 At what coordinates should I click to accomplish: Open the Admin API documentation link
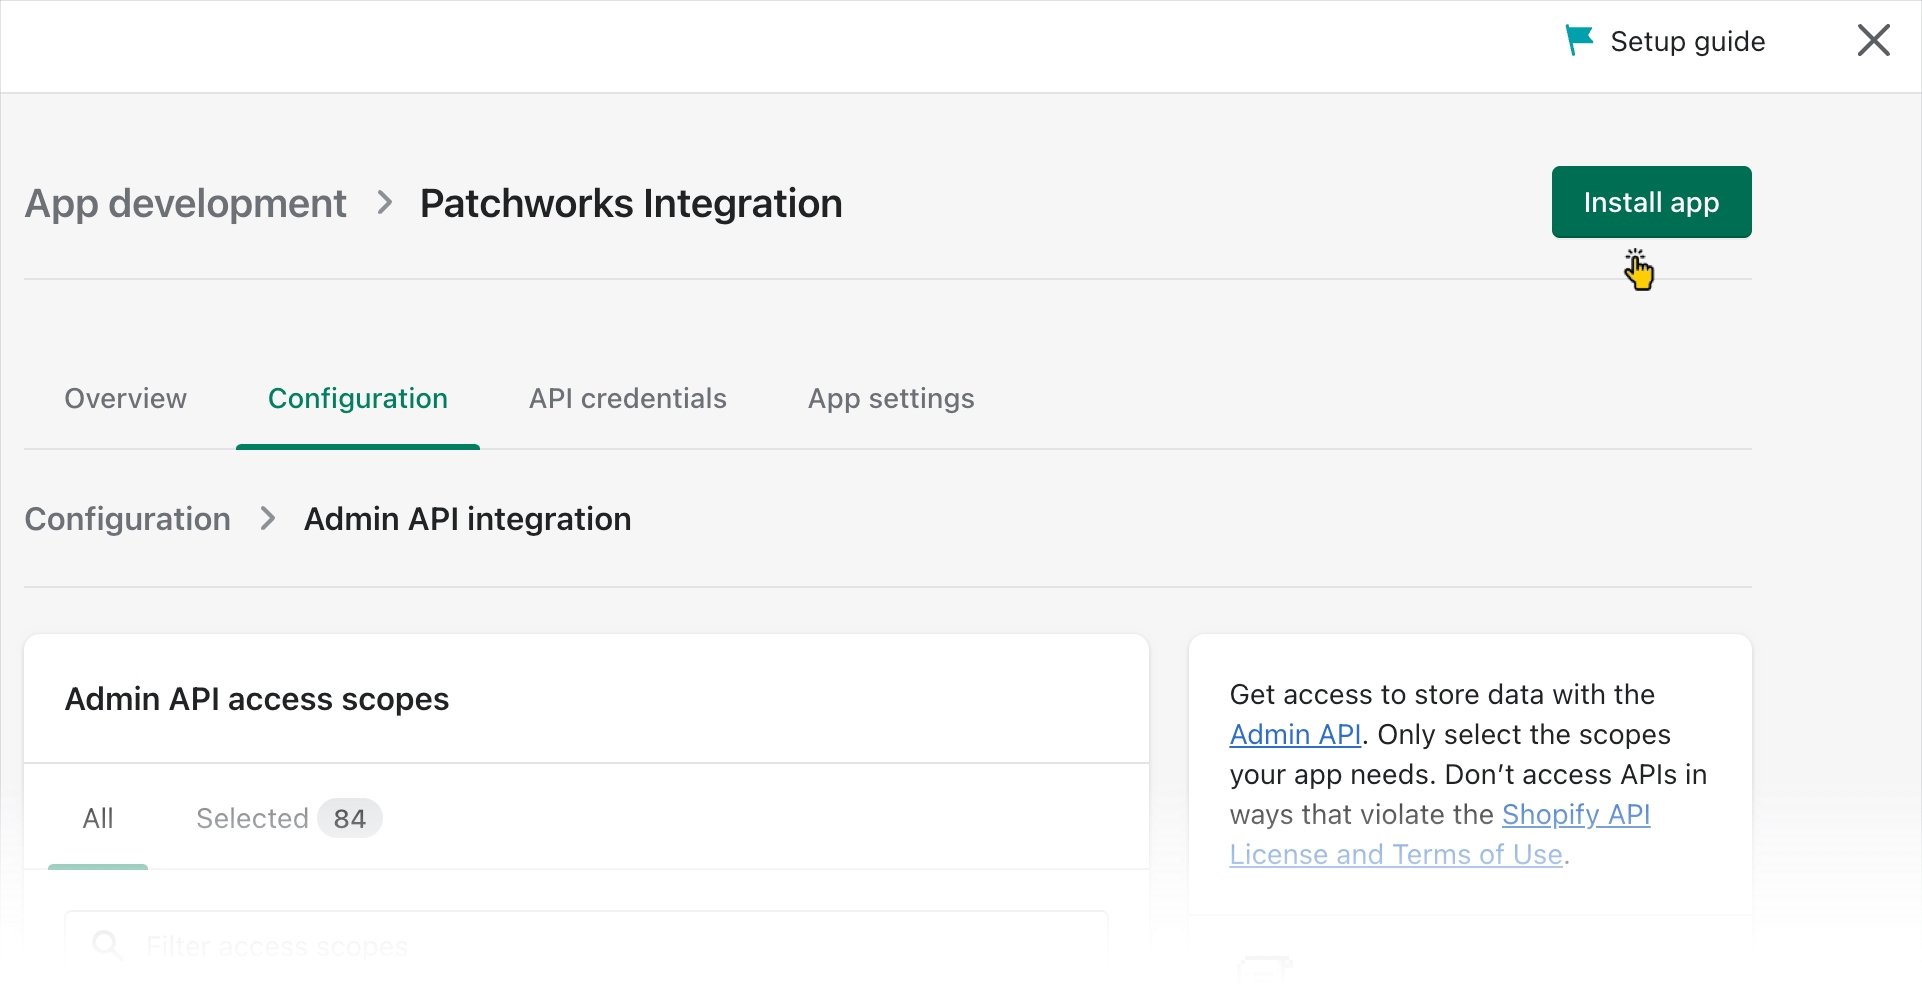(1295, 734)
